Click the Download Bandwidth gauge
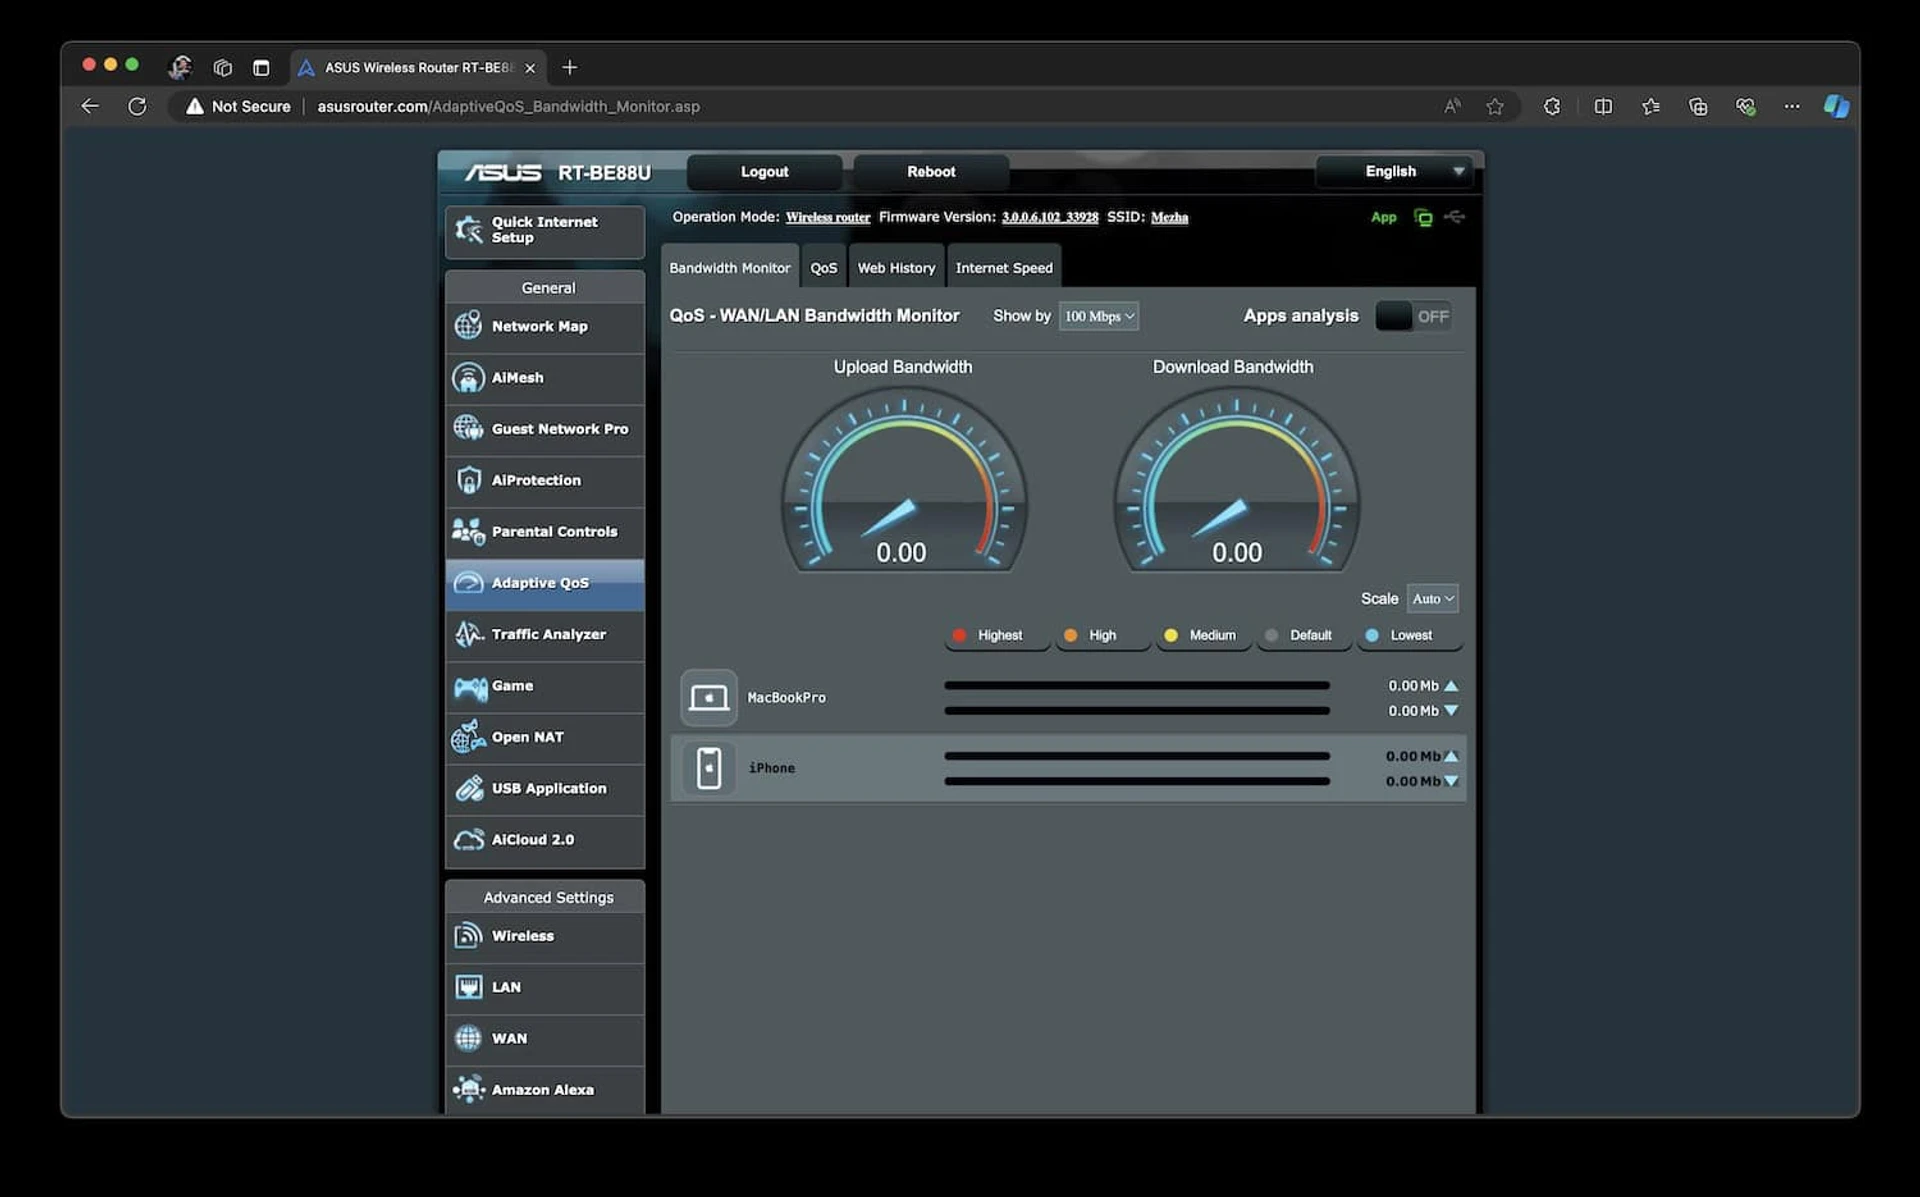The width and height of the screenshot is (1920, 1197). pos(1236,481)
